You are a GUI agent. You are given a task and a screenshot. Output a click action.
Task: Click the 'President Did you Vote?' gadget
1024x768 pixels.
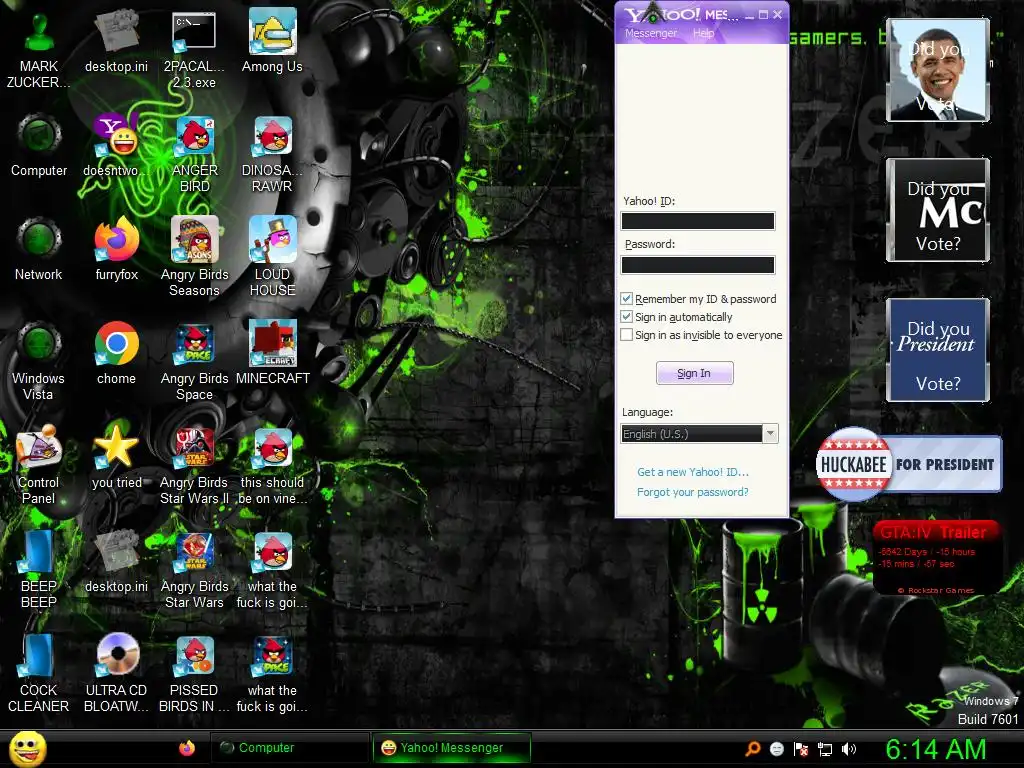[938, 350]
